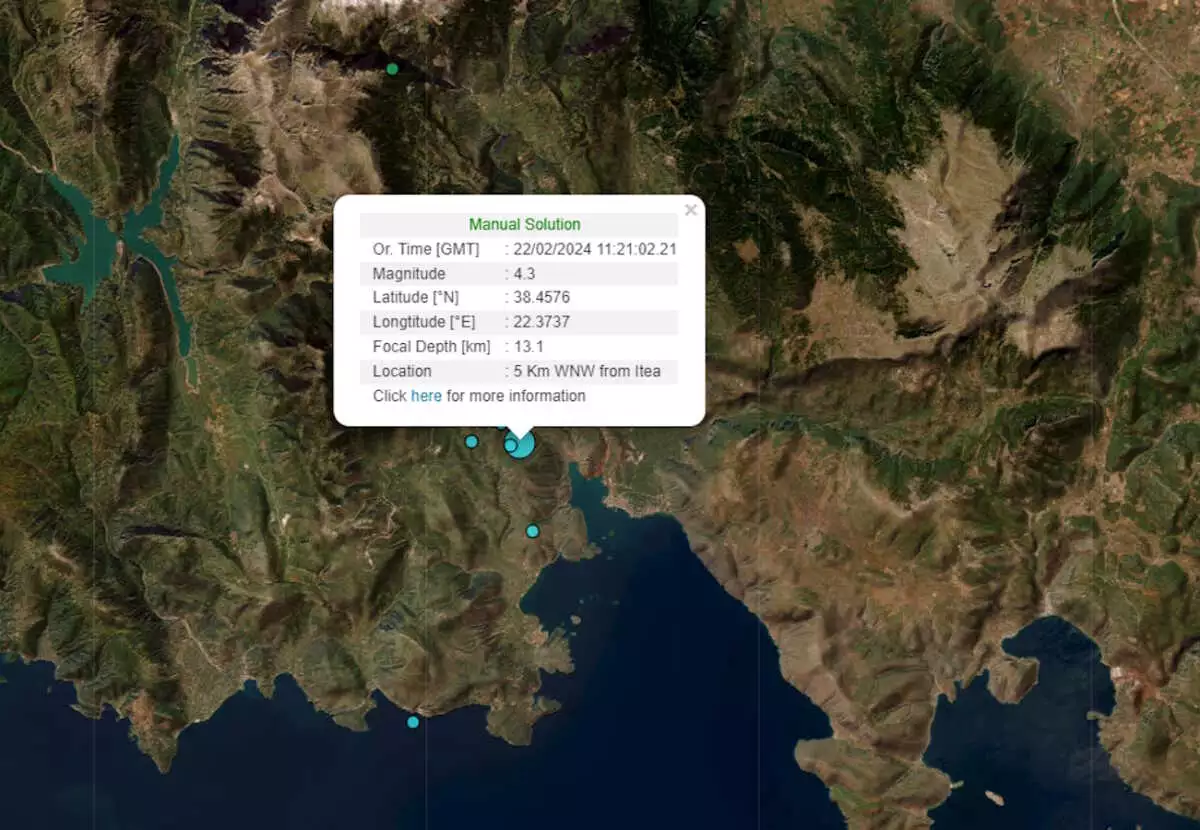Click the "Location" row label

(x=402, y=371)
